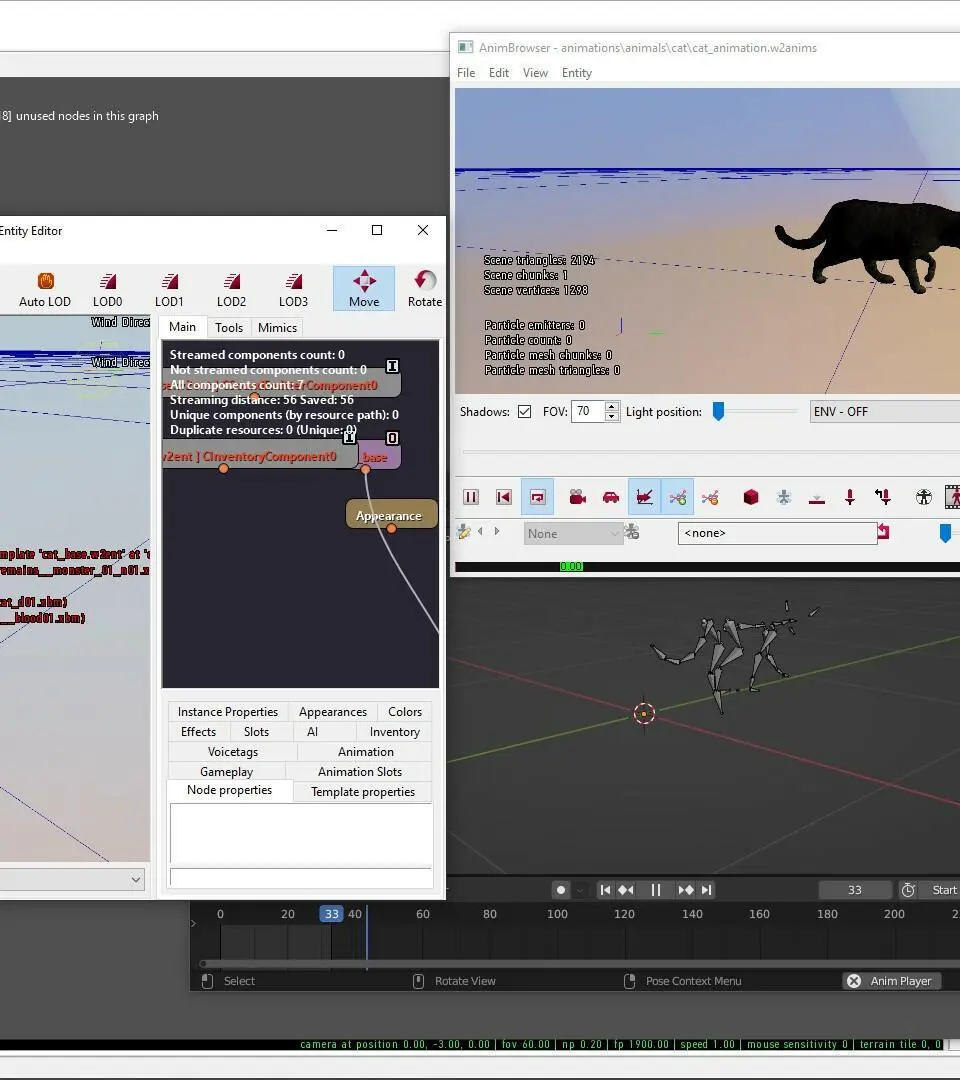Click the FOV value field showing 70
This screenshot has width=960, height=1080.
pos(587,412)
